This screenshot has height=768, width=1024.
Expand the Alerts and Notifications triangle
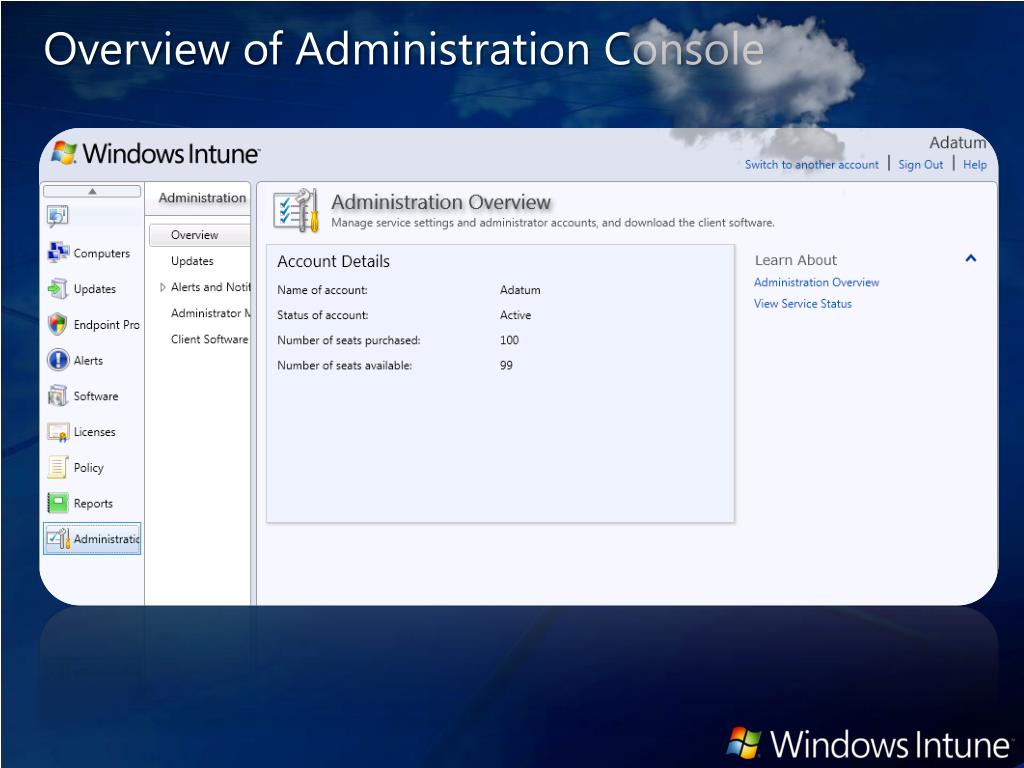[x=163, y=287]
